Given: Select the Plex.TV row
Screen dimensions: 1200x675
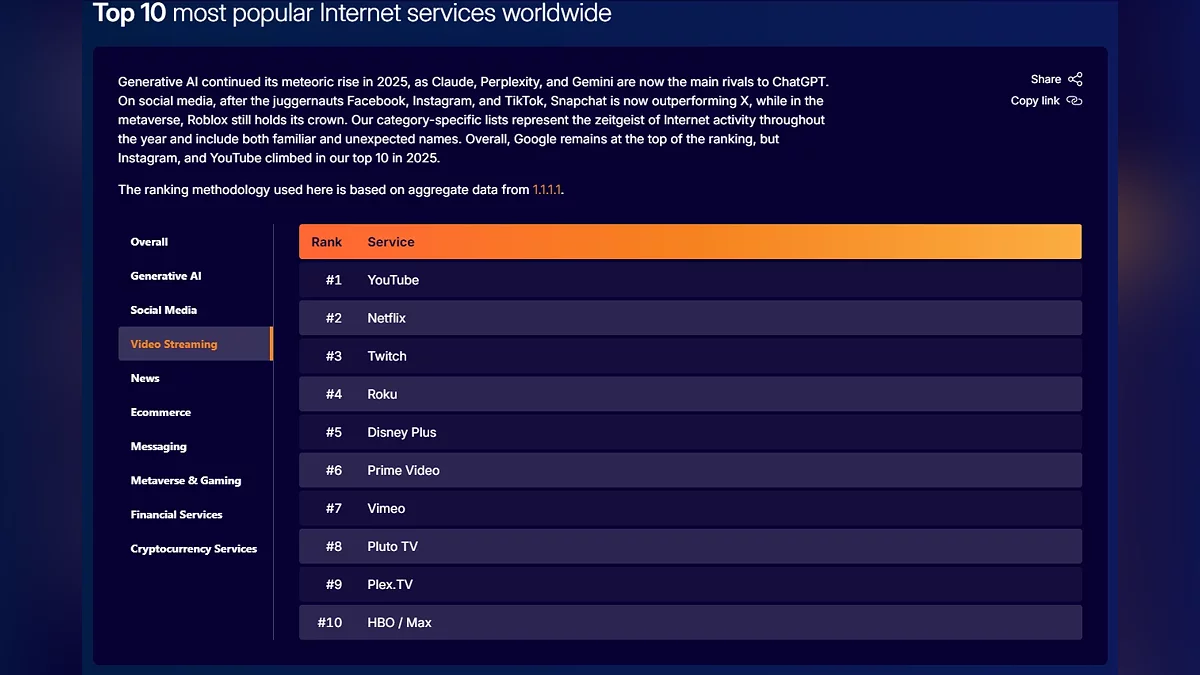Looking at the screenshot, I should pos(690,584).
